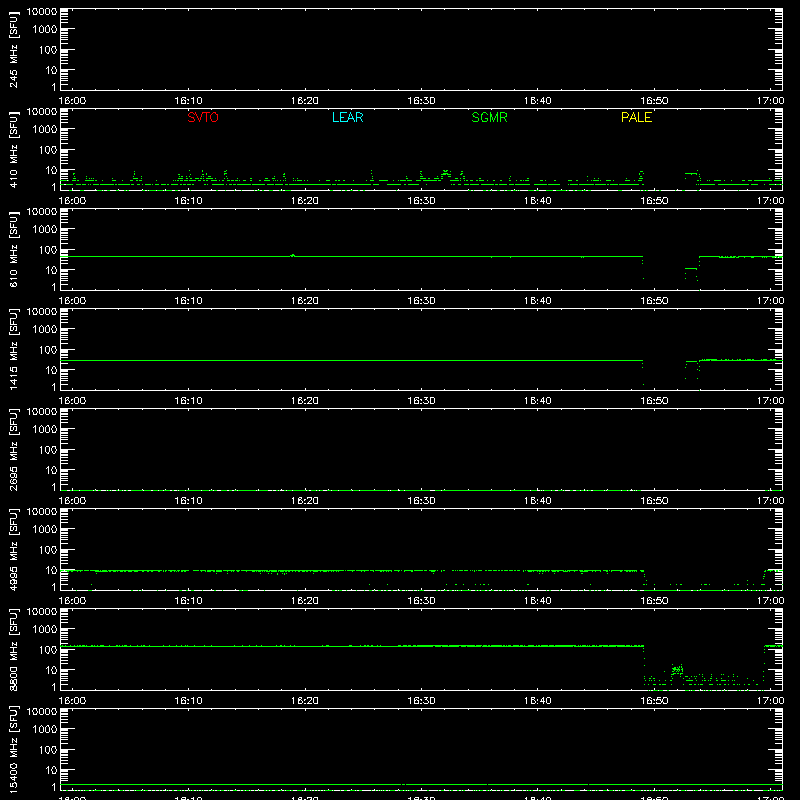The width and height of the screenshot is (800, 800).
Task: Select the 8800 MHz [SFU] axis label
Action: coord(14,649)
